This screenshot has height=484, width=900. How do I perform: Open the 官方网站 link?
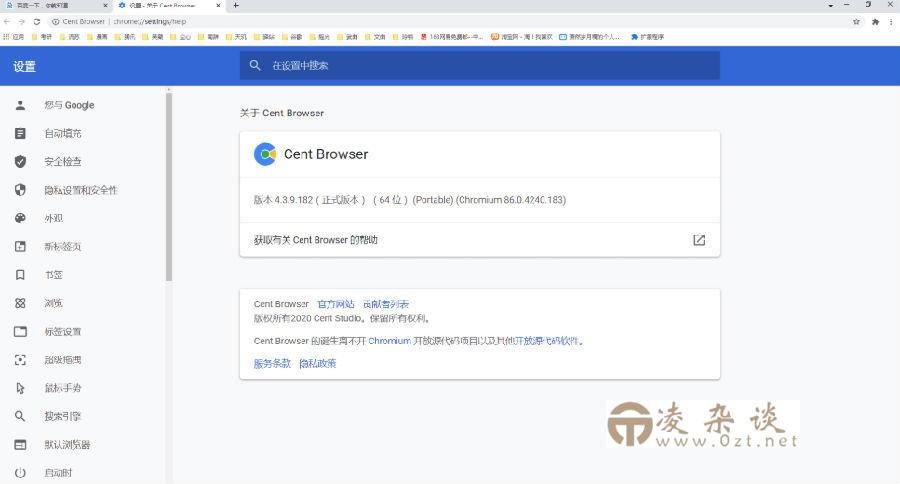(336, 304)
